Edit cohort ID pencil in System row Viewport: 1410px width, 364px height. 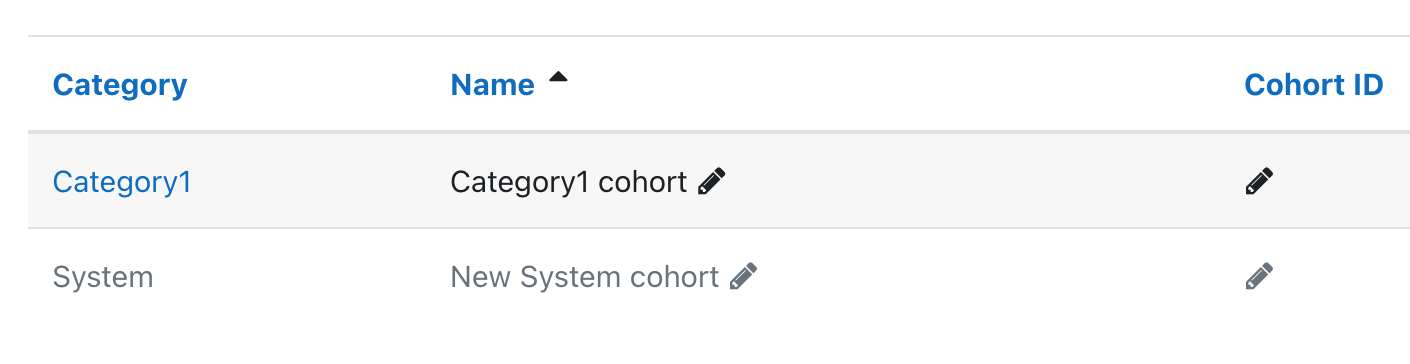tap(1259, 276)
